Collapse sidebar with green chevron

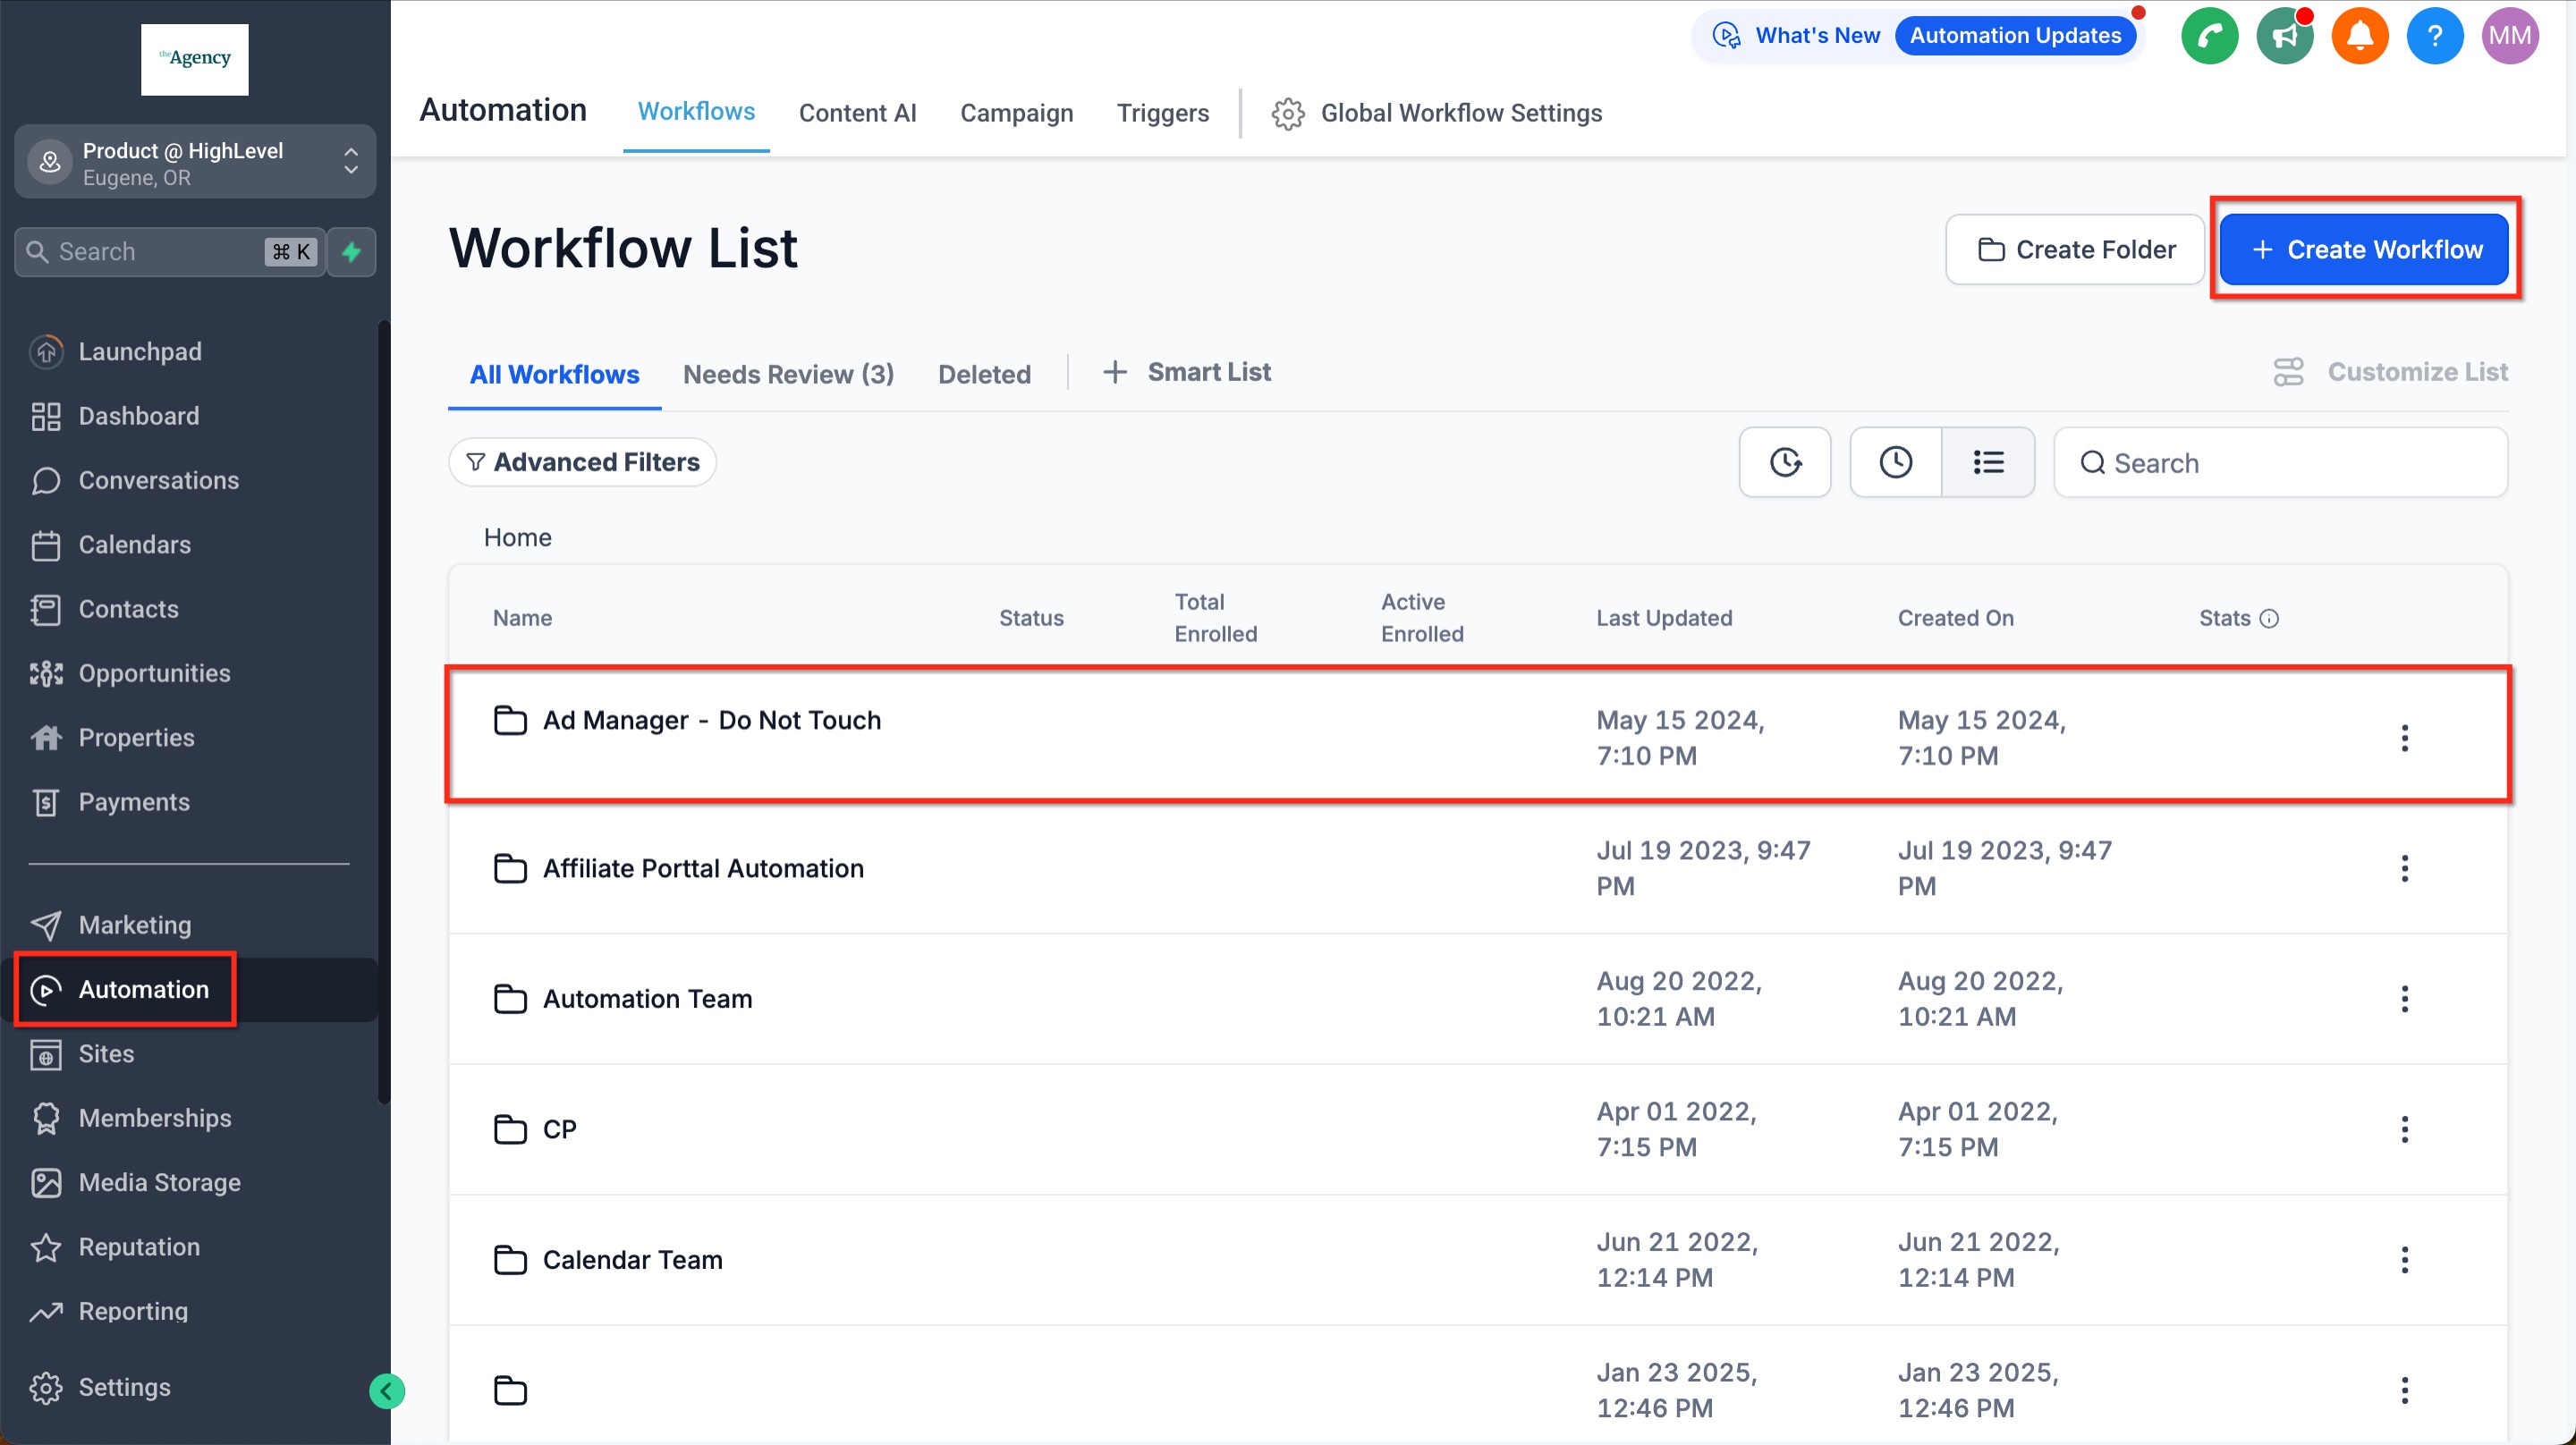pyautogui.click(x=386, y=1391)
